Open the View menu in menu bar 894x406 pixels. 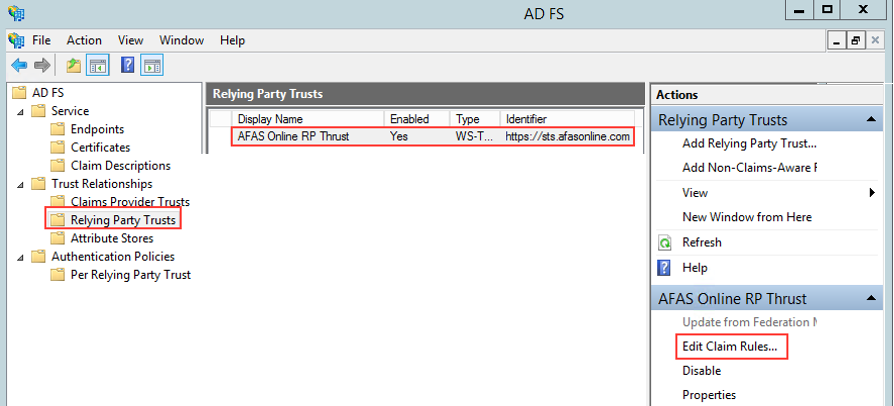(131, 40)
